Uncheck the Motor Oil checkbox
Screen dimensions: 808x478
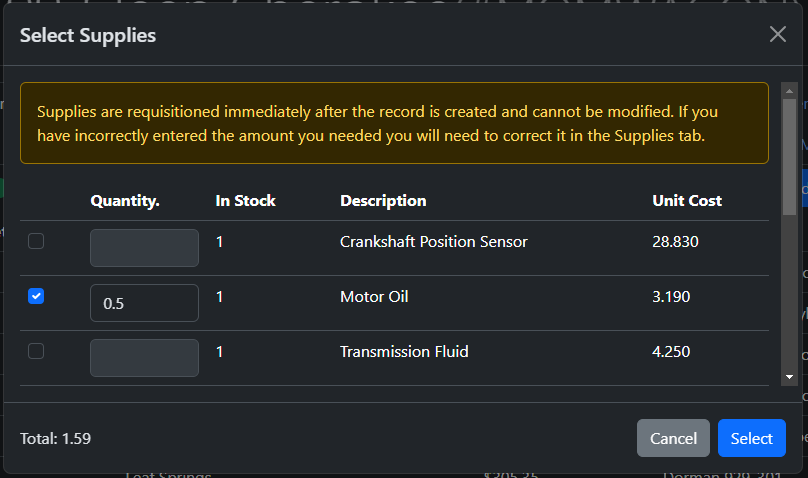pyautogui.click(x=36, y=296)
